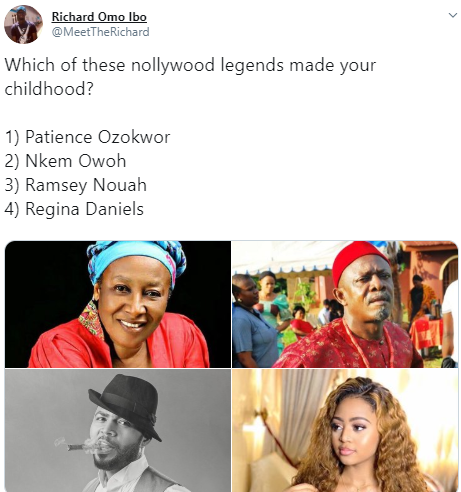Select the "2) Nkem Owoh" line

(x=65, y=161)
